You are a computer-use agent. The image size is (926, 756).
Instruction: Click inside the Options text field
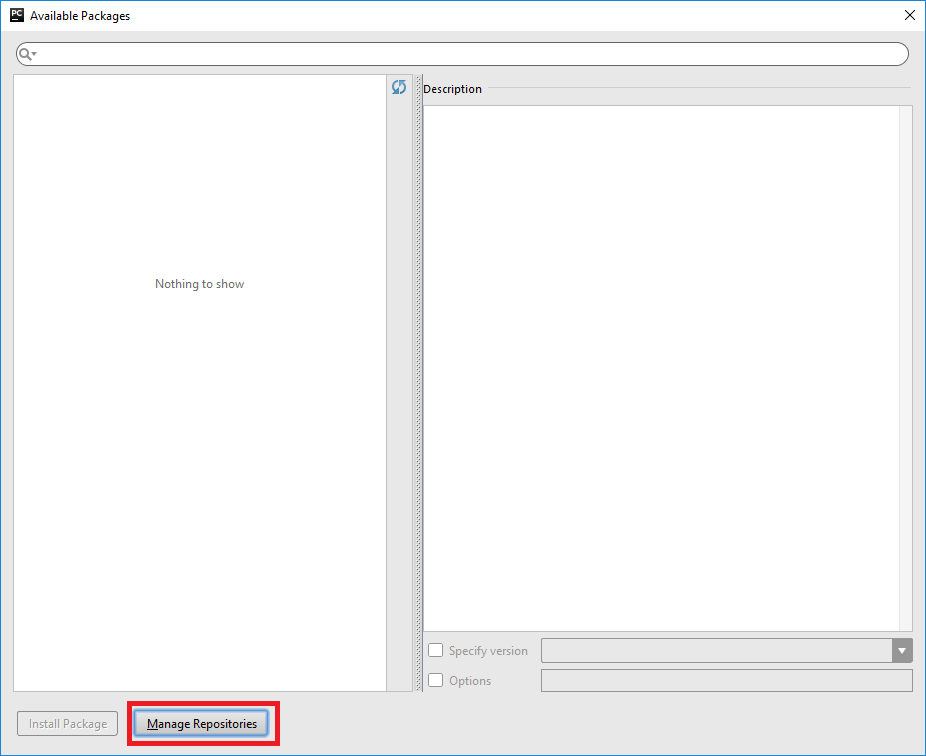[726, 681]
